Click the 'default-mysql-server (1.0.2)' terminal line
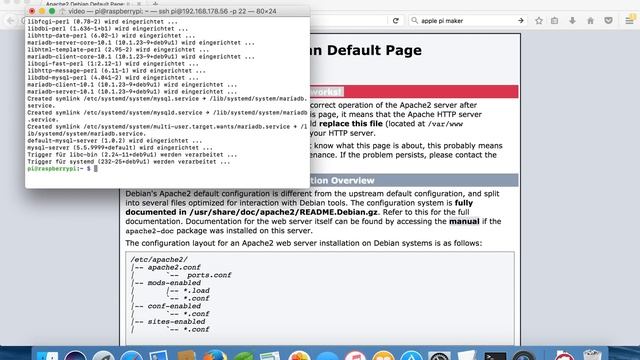Viewport: 640px width, 360px height. pyautogui.click(x=115, y=141)
